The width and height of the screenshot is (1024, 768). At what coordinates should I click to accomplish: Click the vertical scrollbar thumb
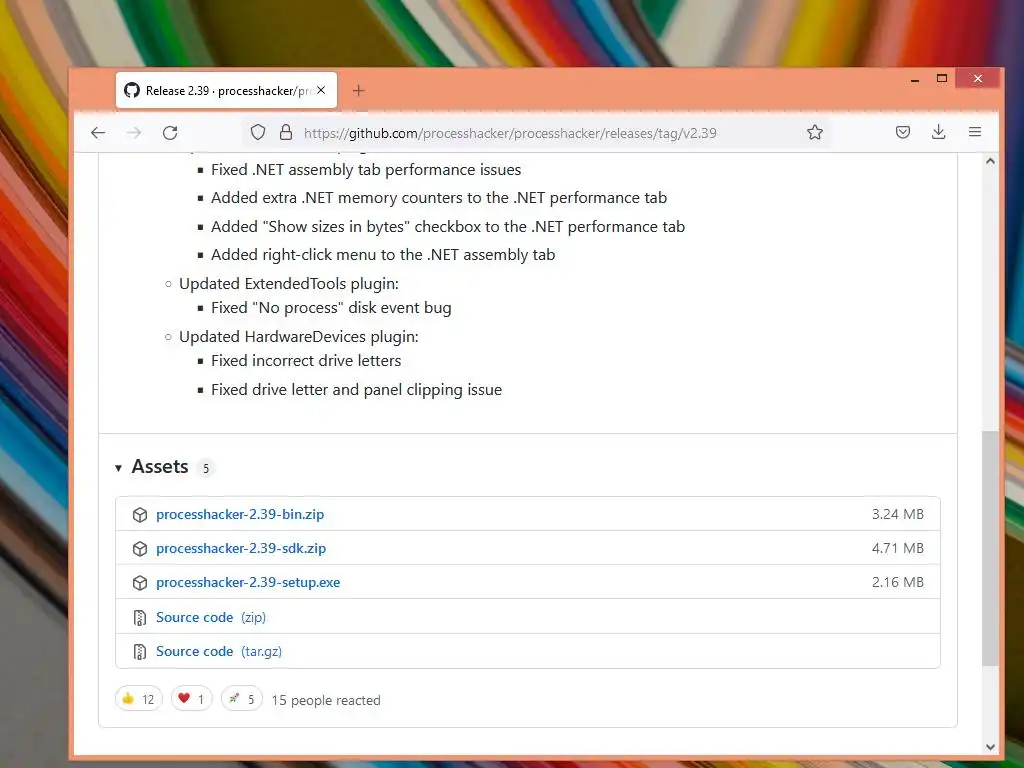pyautogui.click(x=990, y=549)
